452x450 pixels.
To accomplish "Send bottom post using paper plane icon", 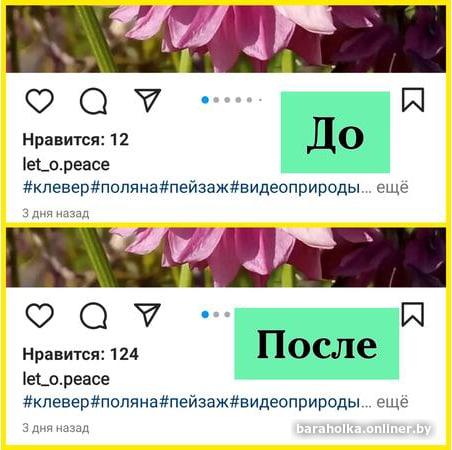I will [x=148, y=314].
